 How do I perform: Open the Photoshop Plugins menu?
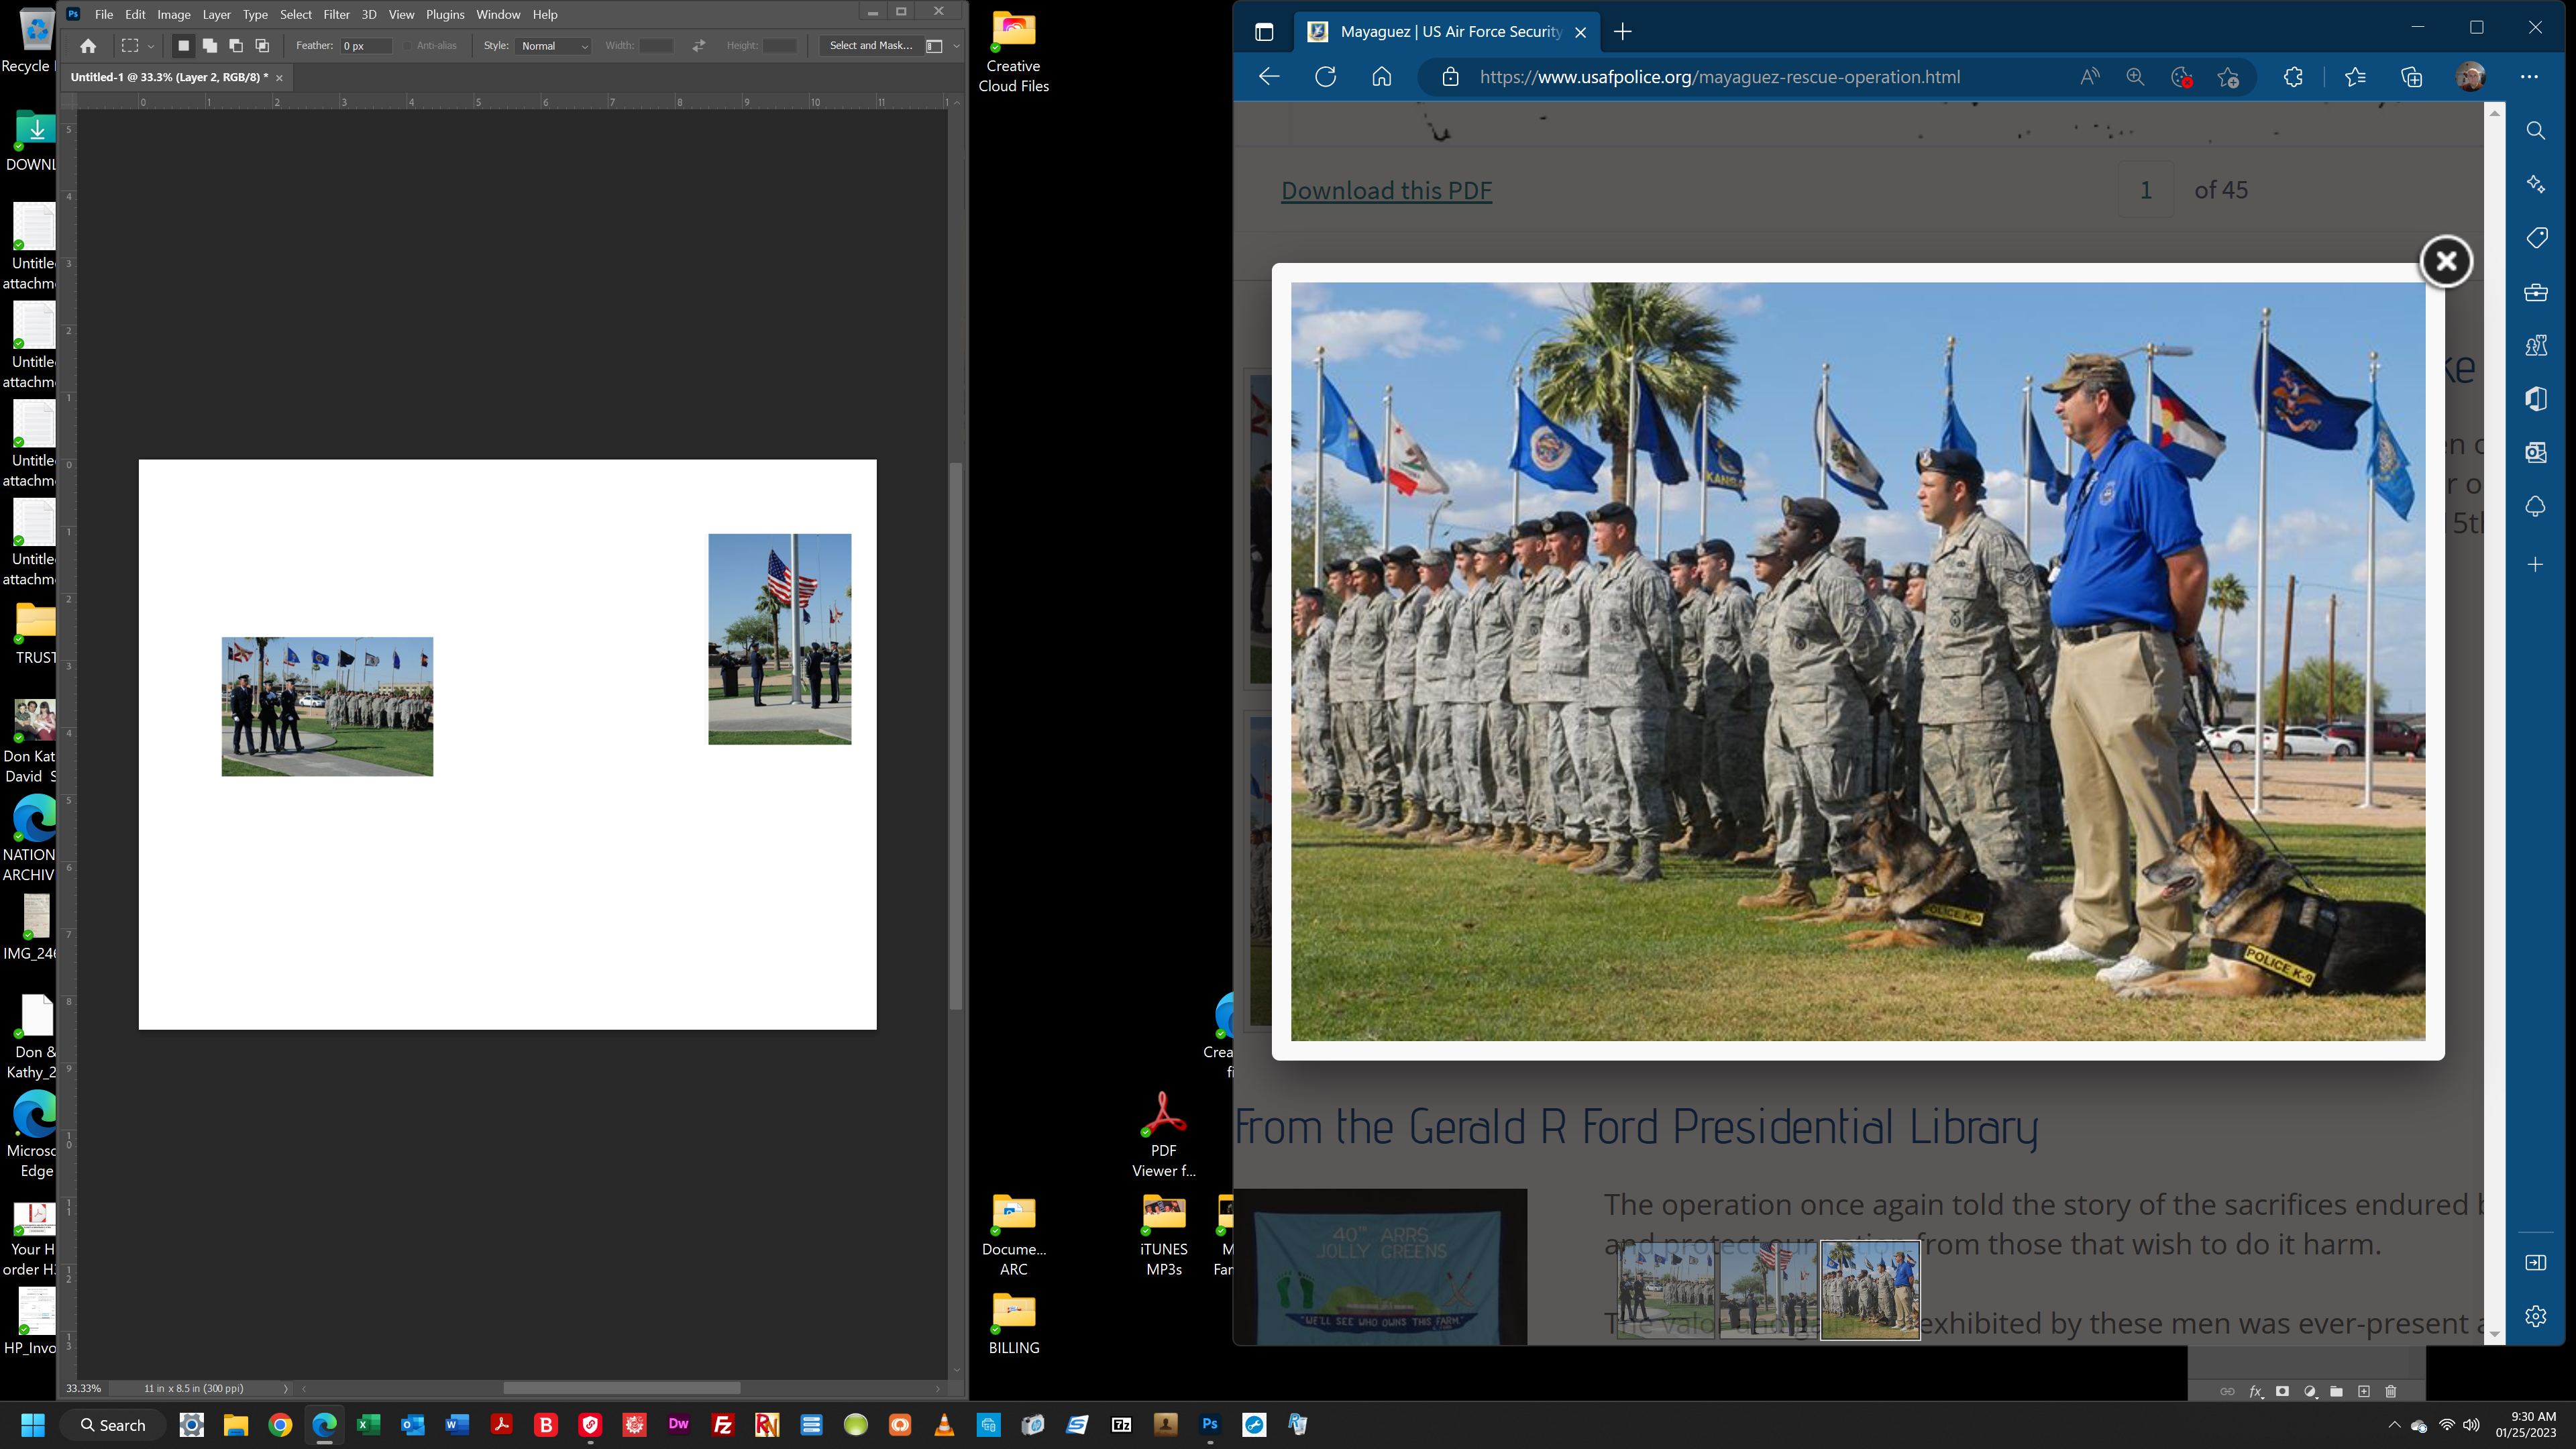pos(445,14)
